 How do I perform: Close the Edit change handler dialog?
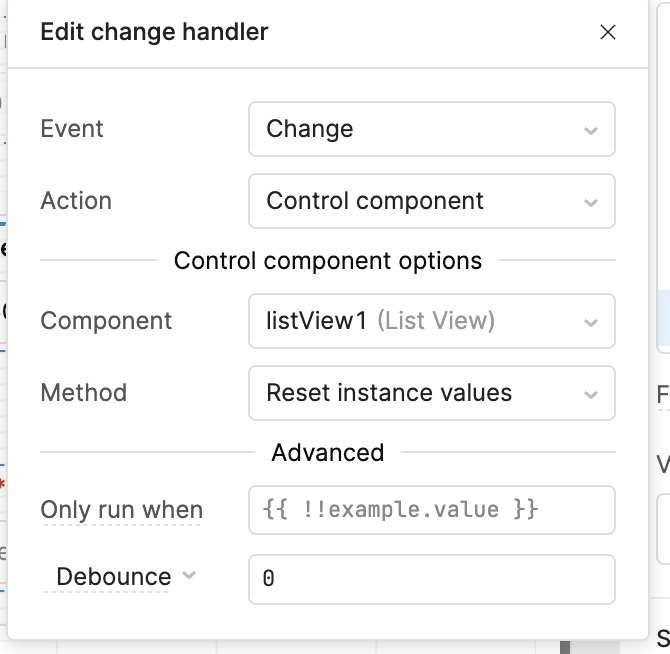click(607, 32)
